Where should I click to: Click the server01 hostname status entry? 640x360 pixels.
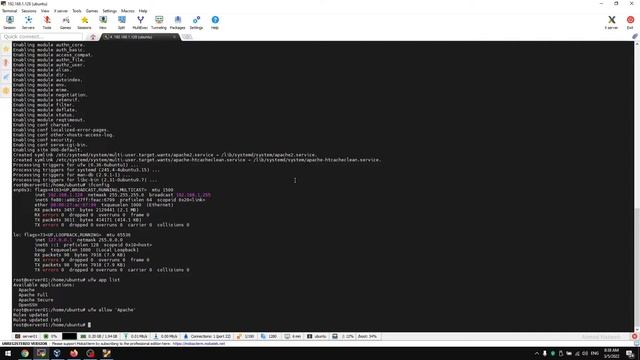click(26, 336)
